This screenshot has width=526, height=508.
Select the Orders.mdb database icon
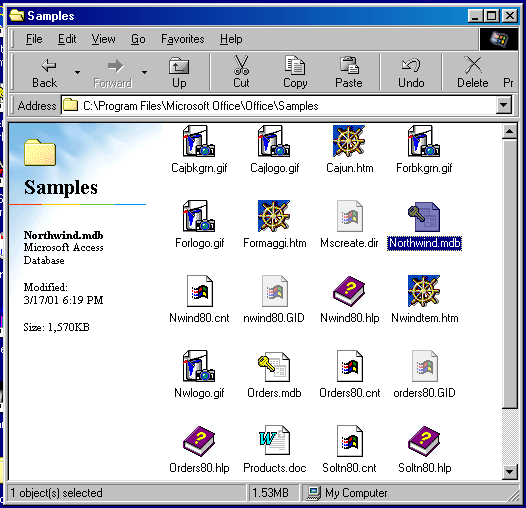tap(274, 366)
